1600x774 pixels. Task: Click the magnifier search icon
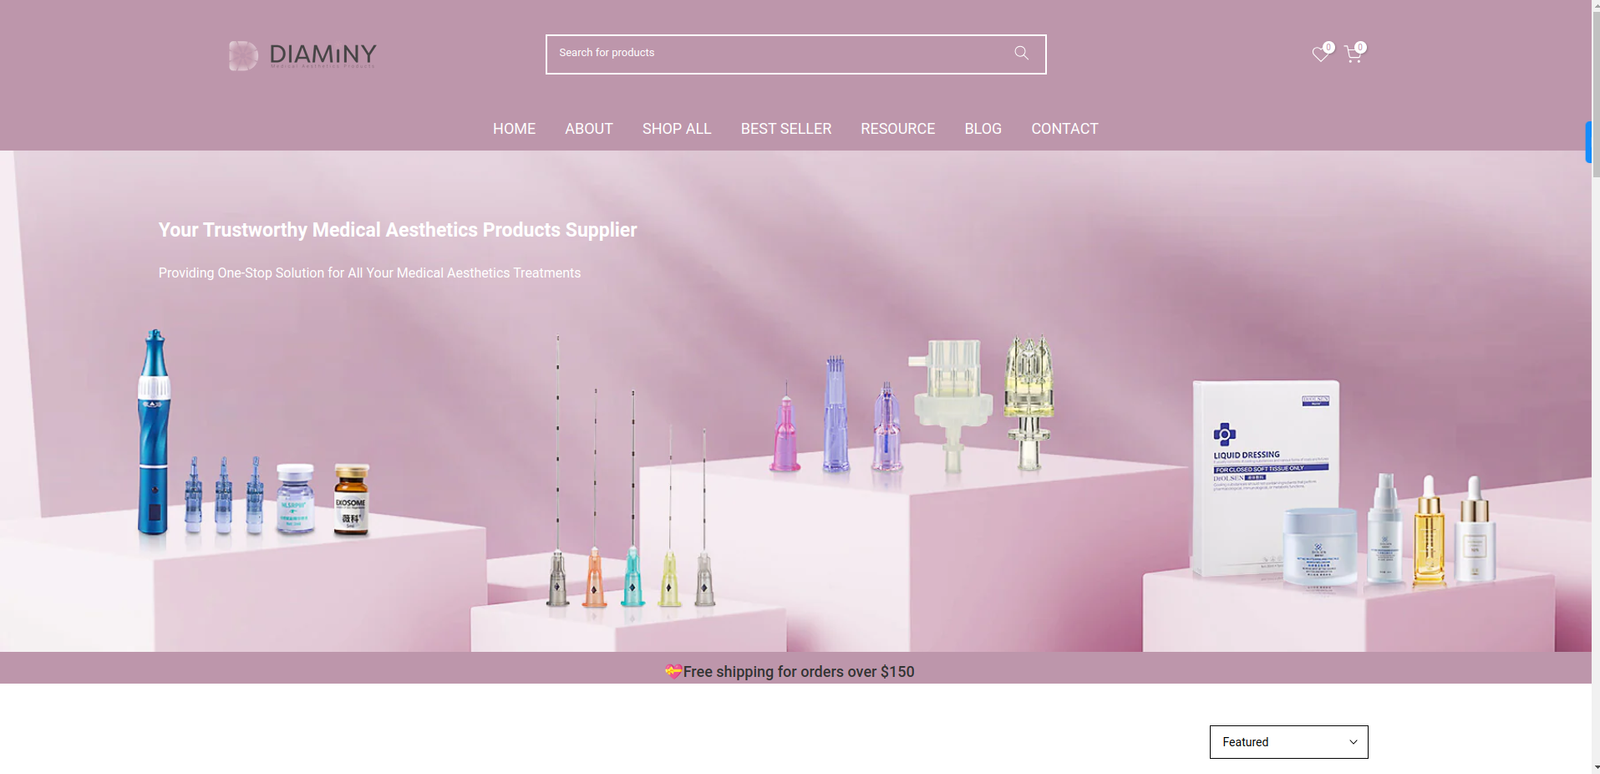(1021, 53)
